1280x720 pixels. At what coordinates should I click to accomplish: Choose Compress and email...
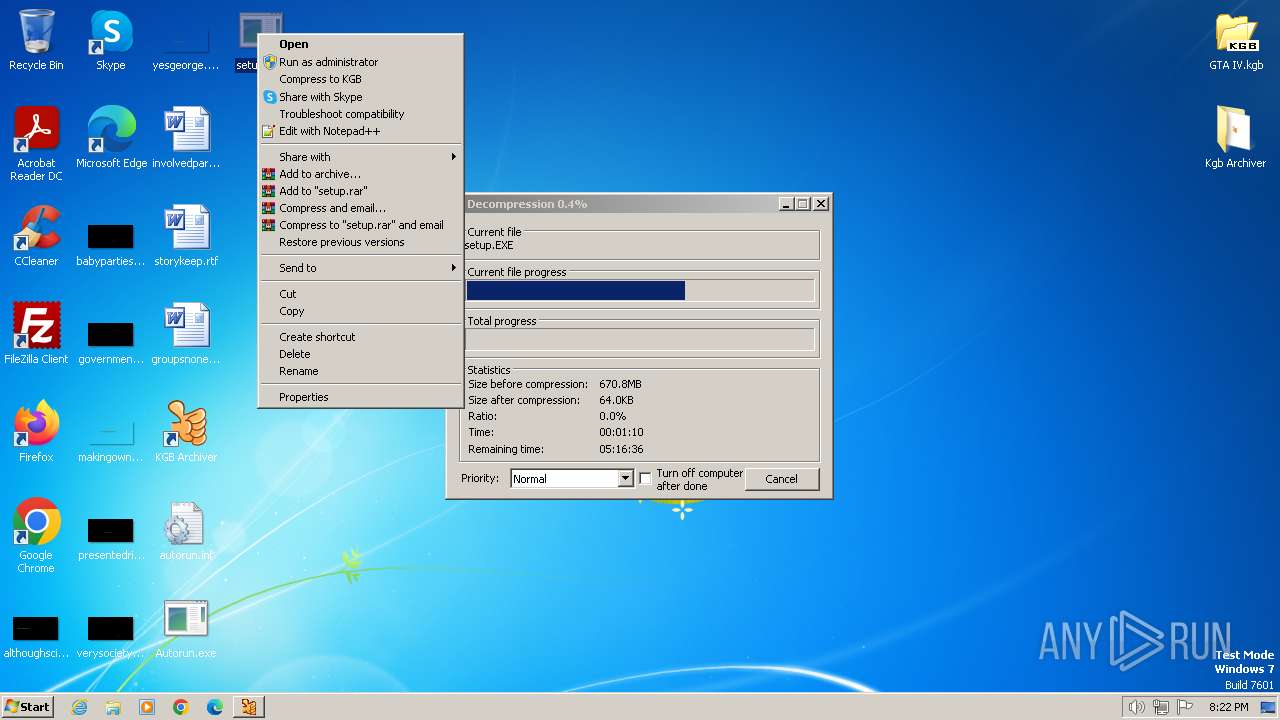pyautogui.click(x=361, y=208)
